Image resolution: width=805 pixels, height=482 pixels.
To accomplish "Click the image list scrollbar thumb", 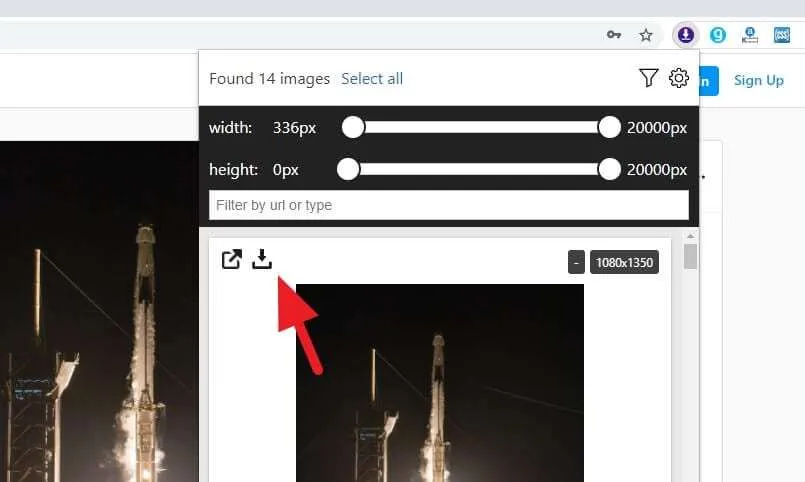I will click(x=691, y=256).
